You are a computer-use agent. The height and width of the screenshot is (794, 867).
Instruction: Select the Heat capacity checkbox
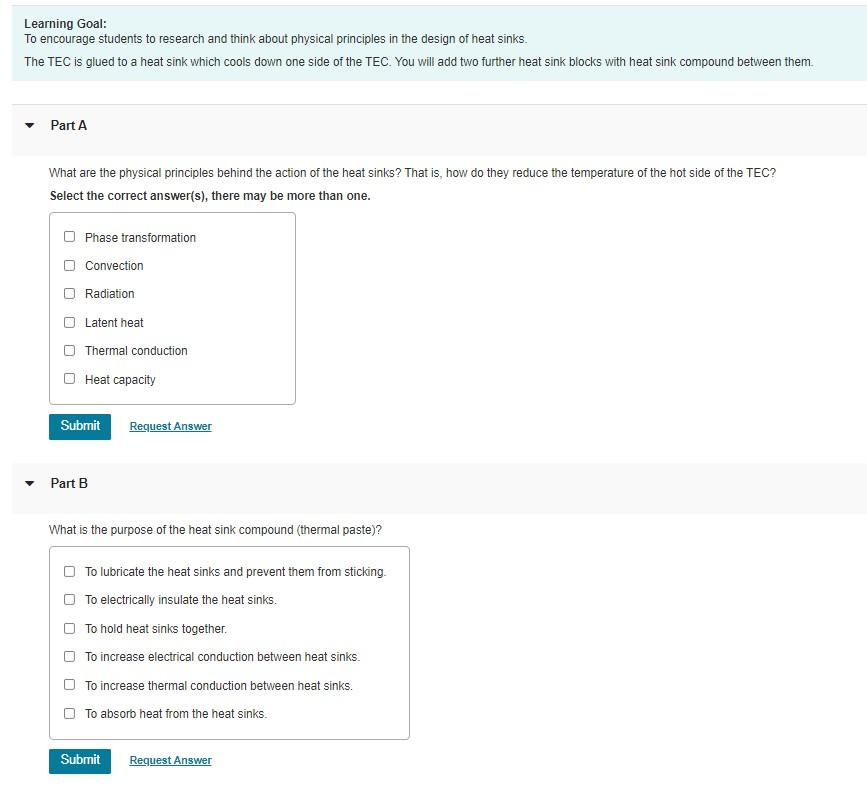pos(69,378)
